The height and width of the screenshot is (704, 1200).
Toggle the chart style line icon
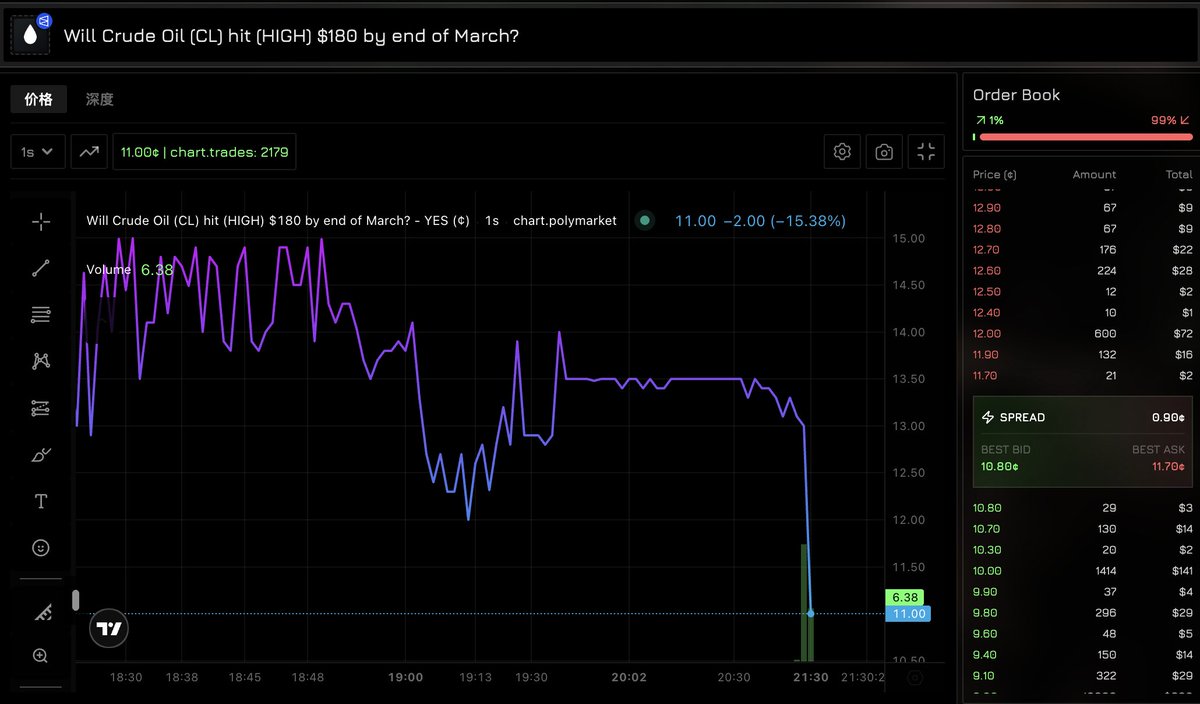pyautogui.click(x=88, y=151)
